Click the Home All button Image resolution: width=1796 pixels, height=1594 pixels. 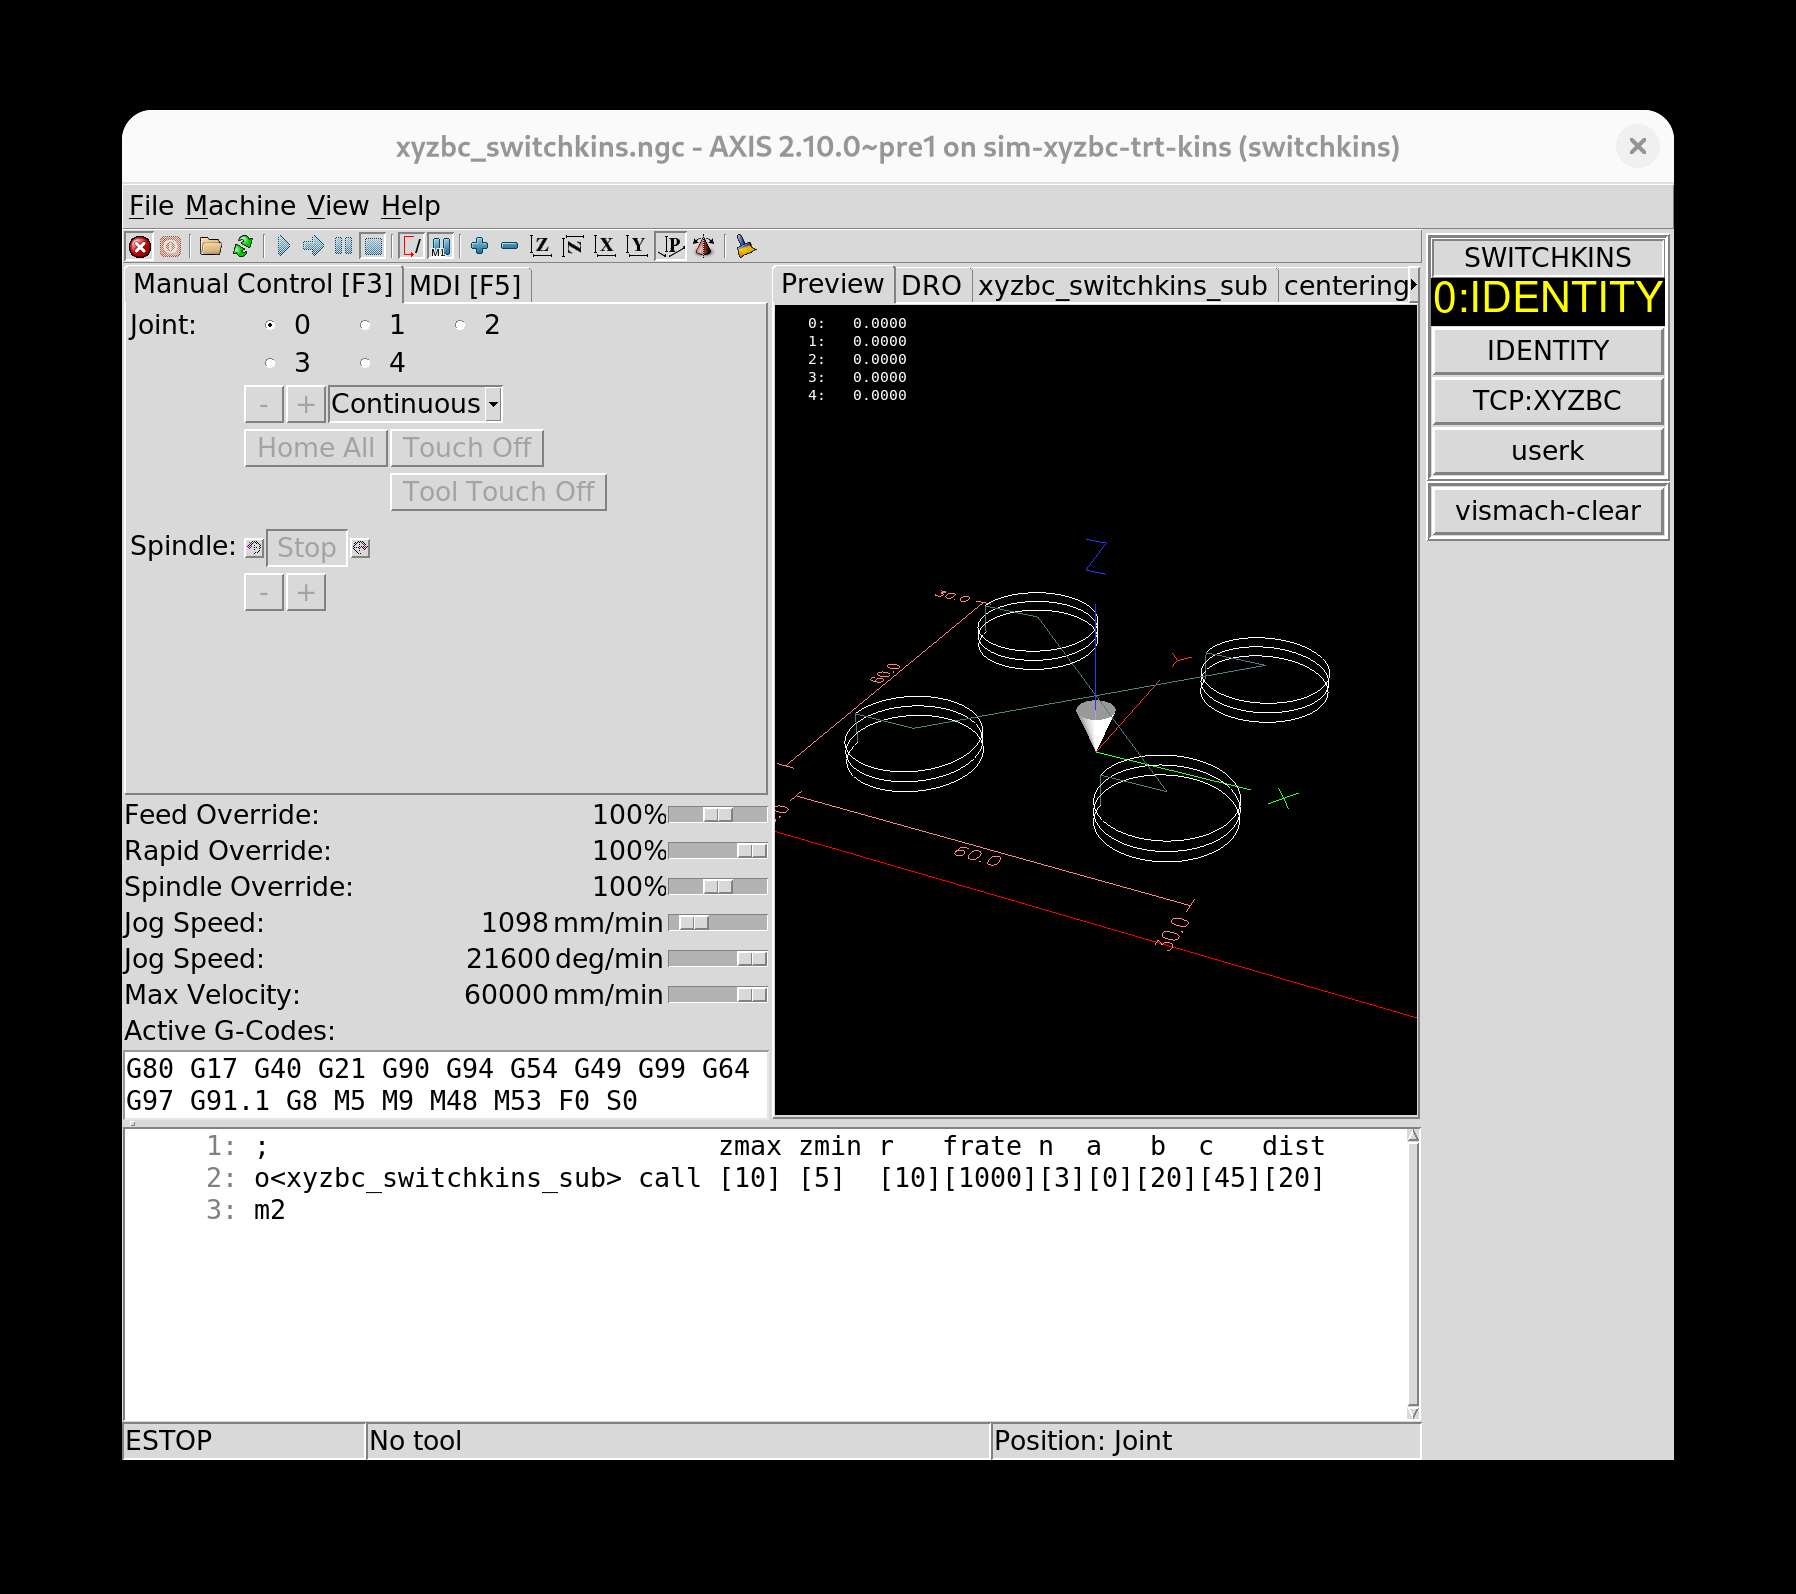click(316, 448)
